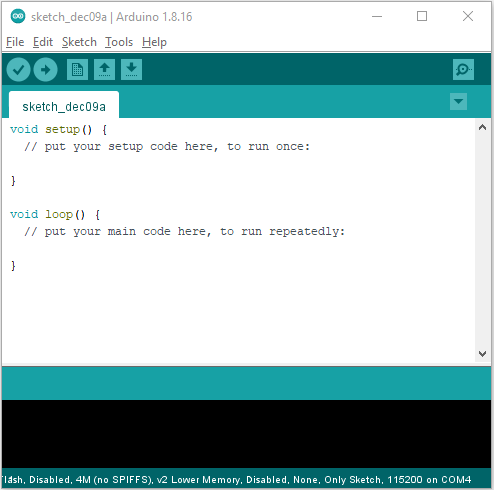Minimize the Arduino window

click(377, 16)
